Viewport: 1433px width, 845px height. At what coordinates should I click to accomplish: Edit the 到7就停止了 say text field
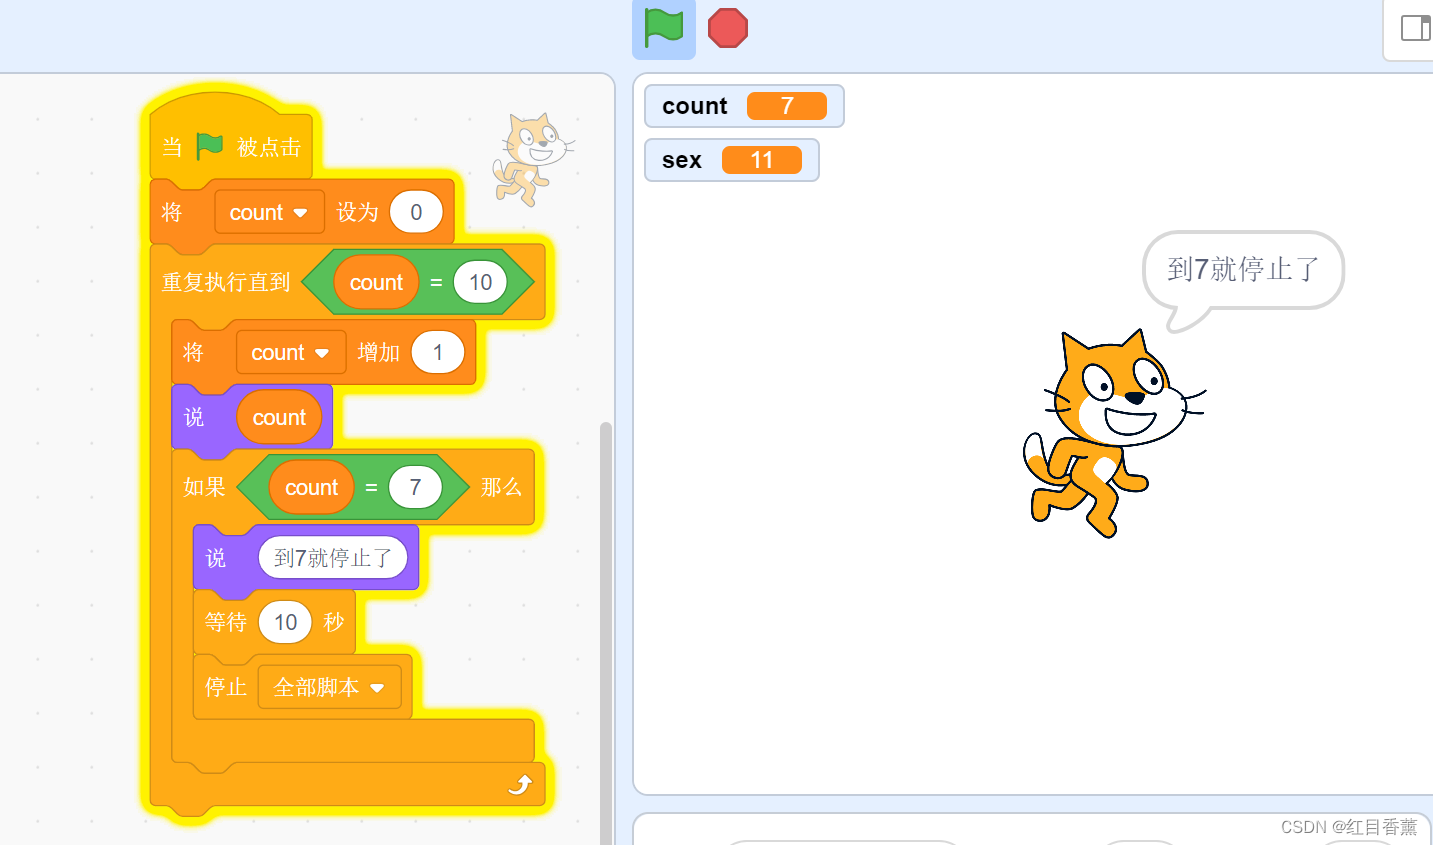333,557
